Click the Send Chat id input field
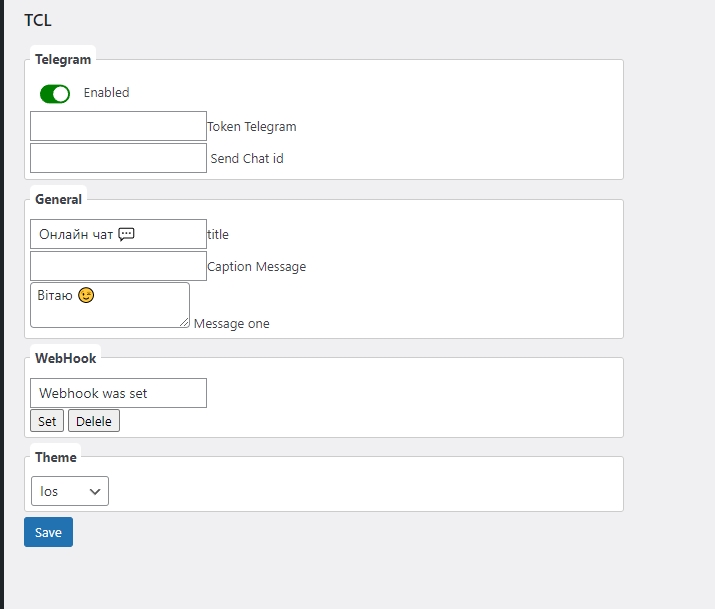 pos(119,158)
